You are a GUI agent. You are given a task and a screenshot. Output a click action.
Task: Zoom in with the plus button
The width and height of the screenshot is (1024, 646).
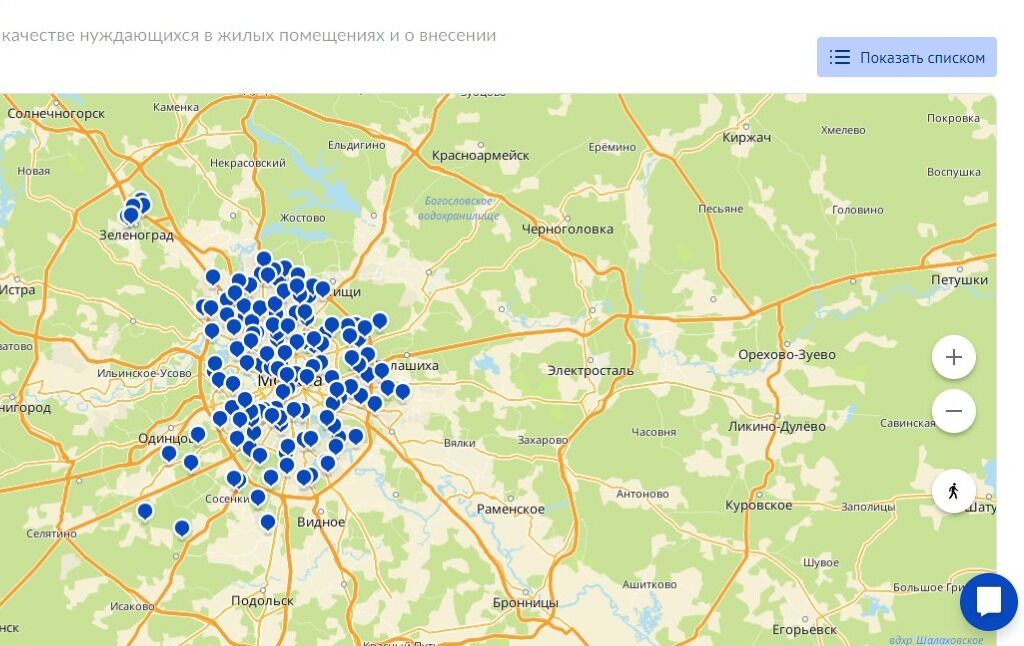point(953,357)
